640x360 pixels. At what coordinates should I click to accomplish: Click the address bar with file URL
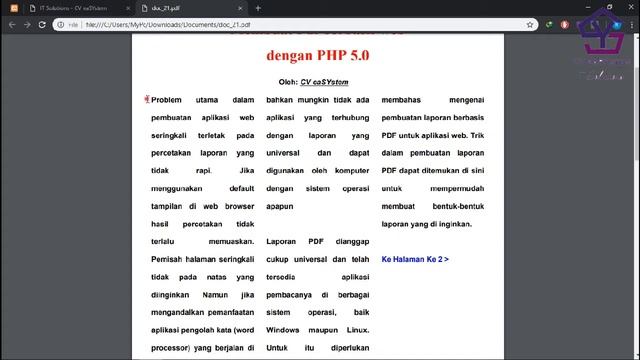295,25
